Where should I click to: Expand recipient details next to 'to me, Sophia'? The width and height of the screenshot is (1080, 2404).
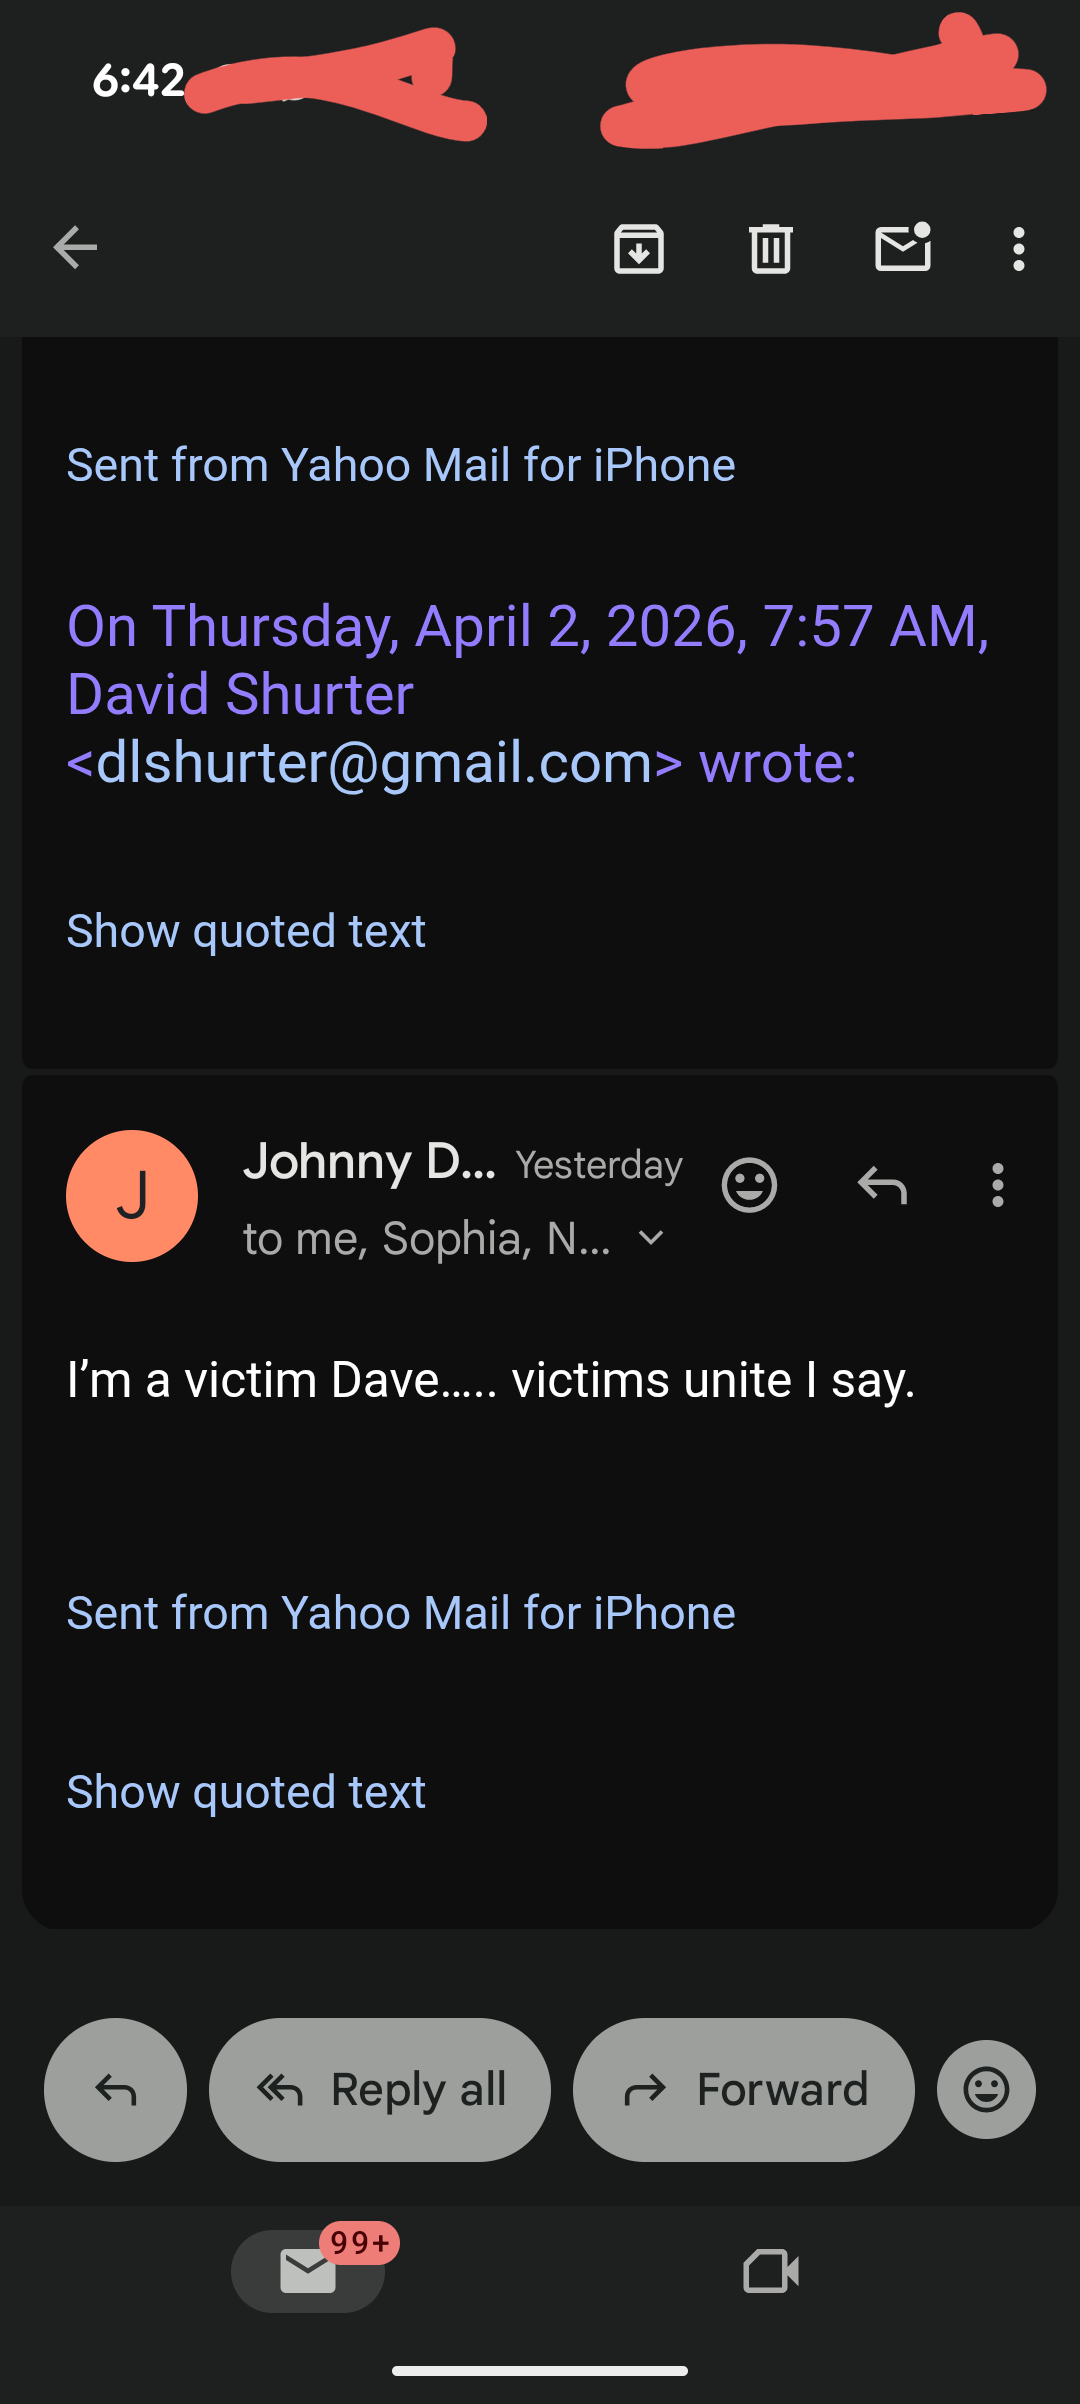pos(651,1239)
